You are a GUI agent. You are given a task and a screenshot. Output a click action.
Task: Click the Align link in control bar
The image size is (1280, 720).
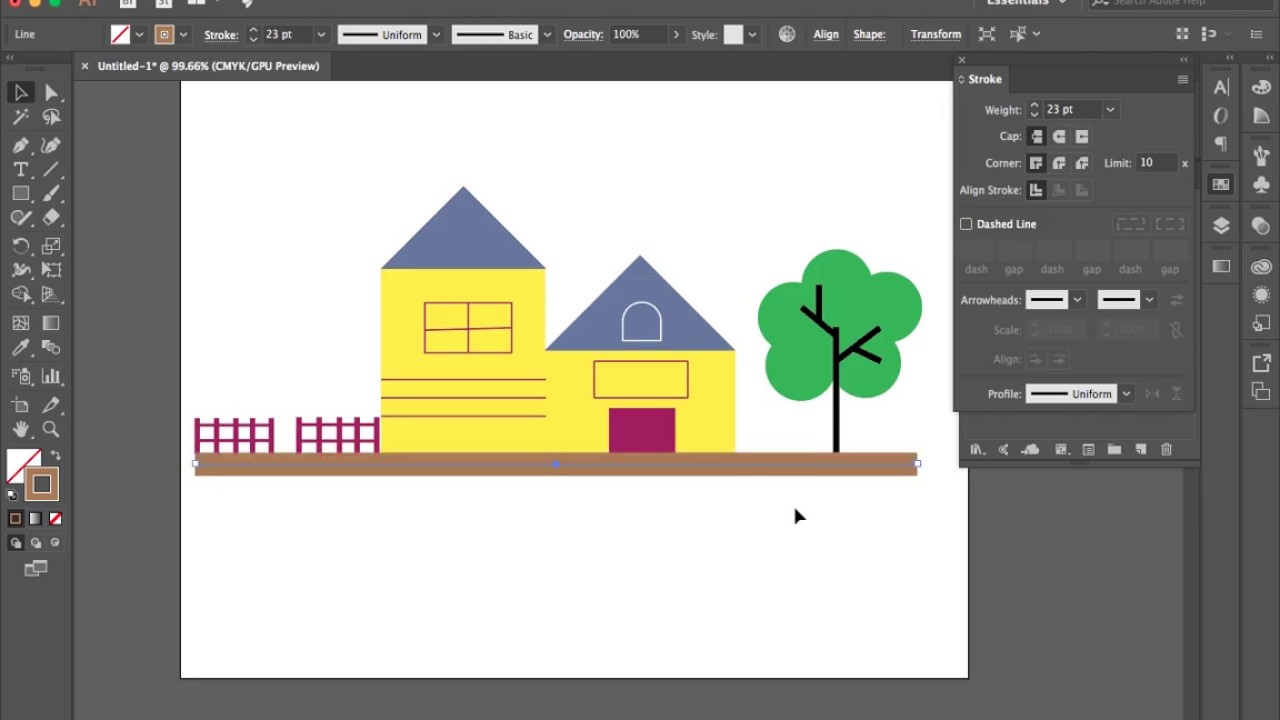[x=826, y=34]
